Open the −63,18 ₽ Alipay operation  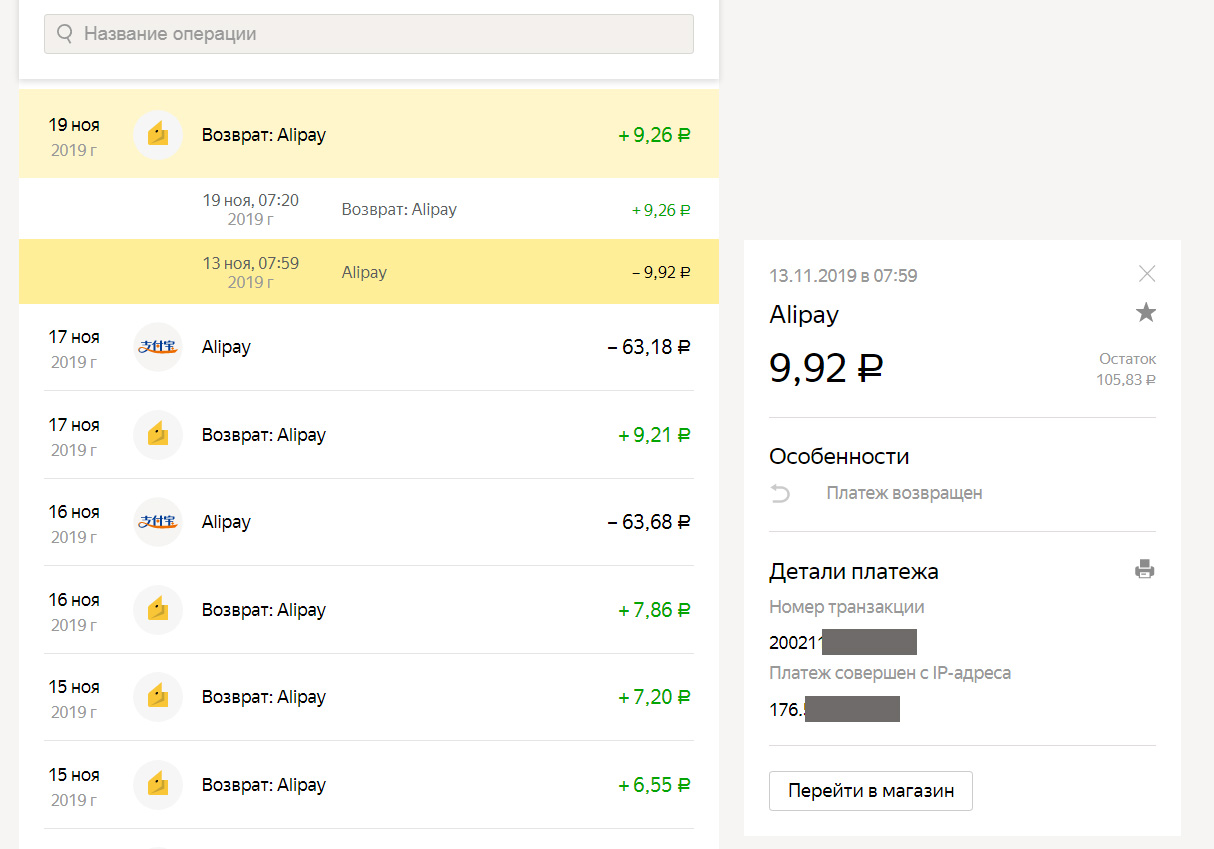pos(369,347)
